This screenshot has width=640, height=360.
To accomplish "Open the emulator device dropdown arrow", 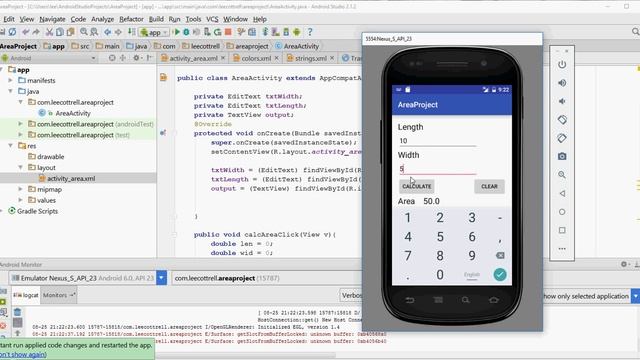I will pyautogui.click(x=161, y=278).
